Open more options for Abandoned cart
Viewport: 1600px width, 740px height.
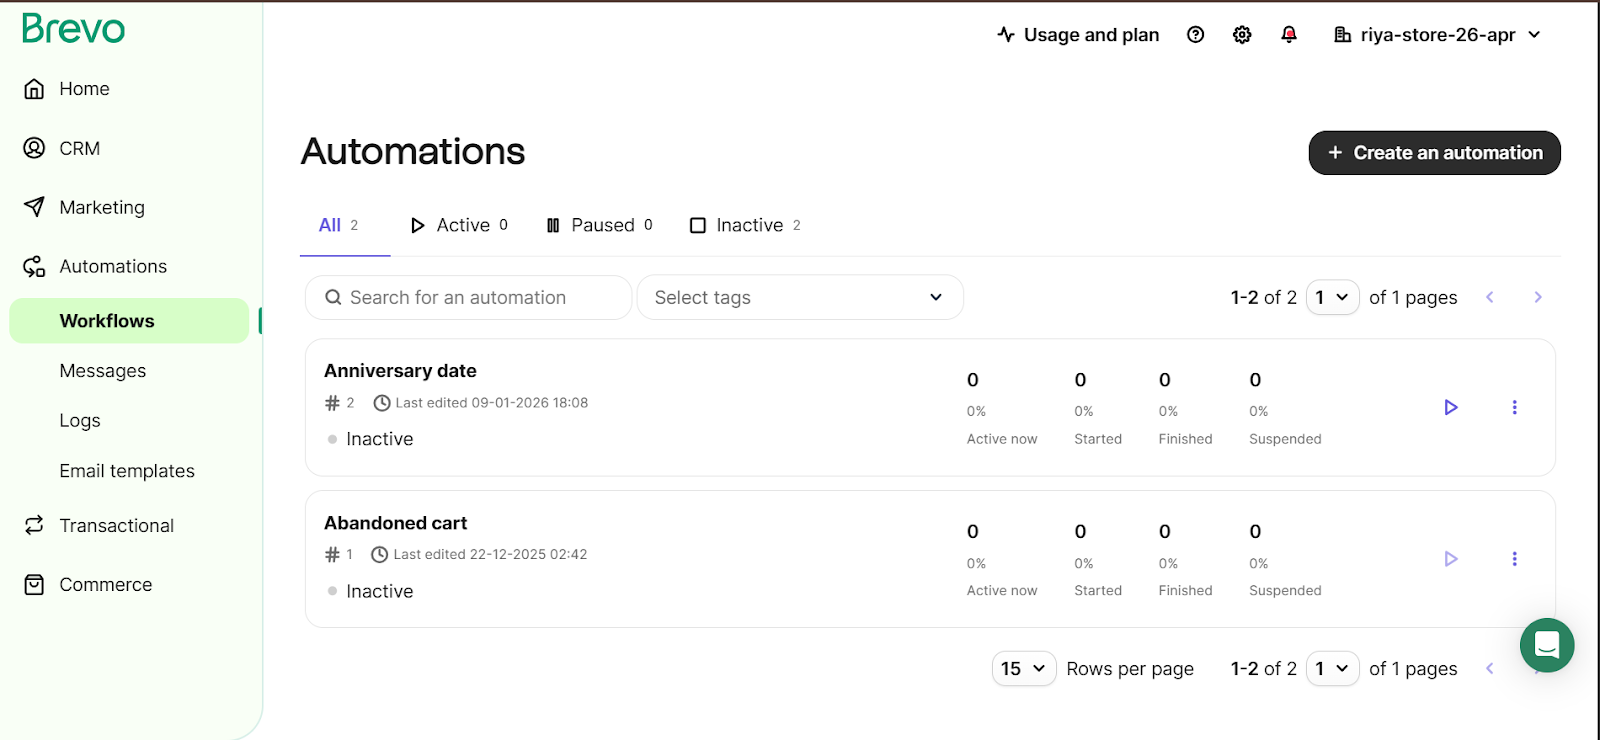(1514, 559)
